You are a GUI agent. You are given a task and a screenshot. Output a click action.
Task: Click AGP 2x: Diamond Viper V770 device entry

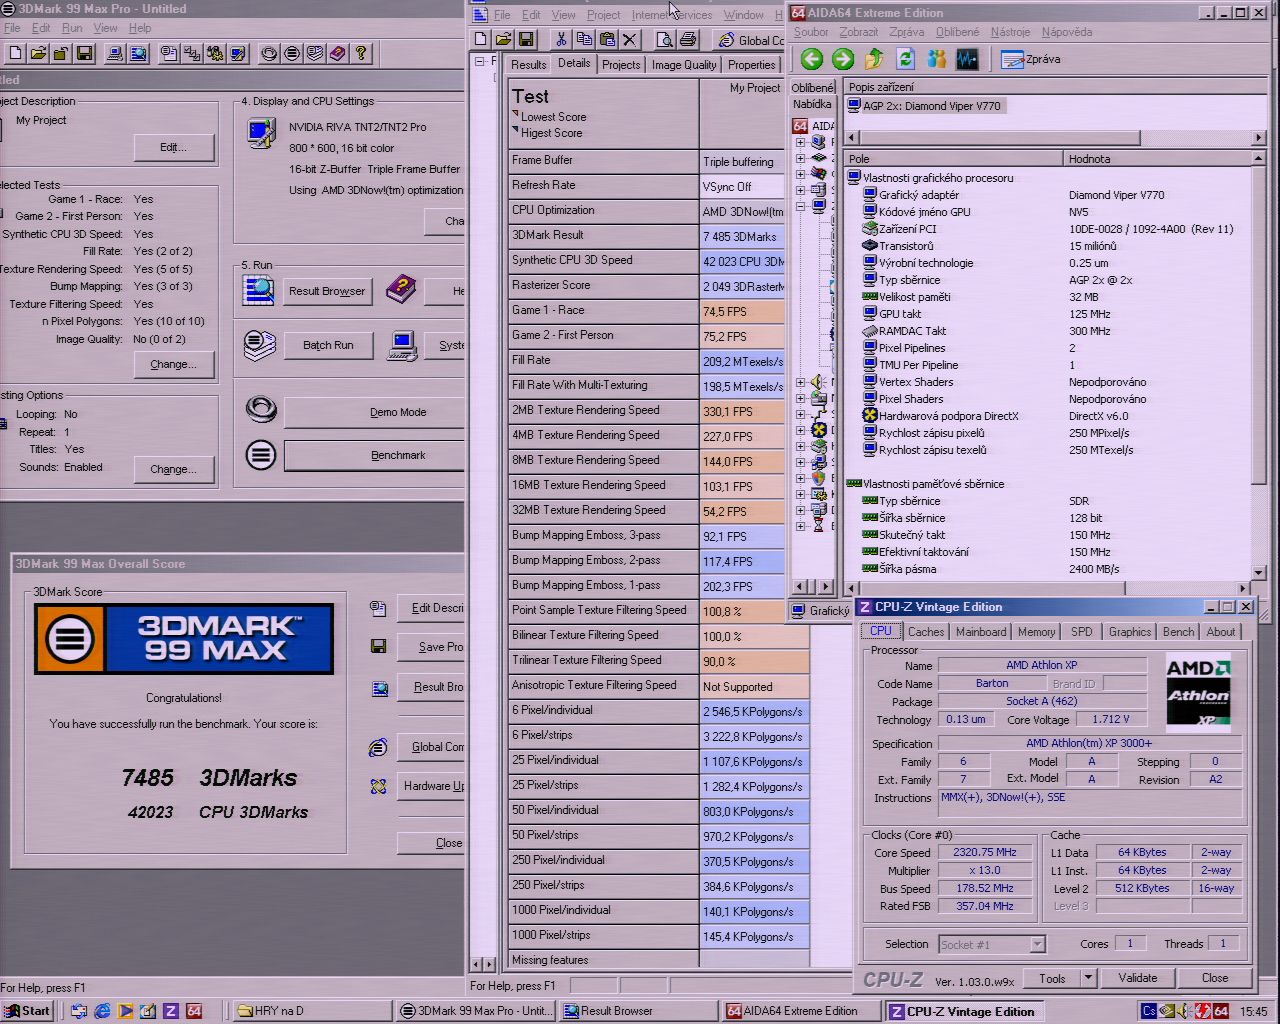(924, 106)
